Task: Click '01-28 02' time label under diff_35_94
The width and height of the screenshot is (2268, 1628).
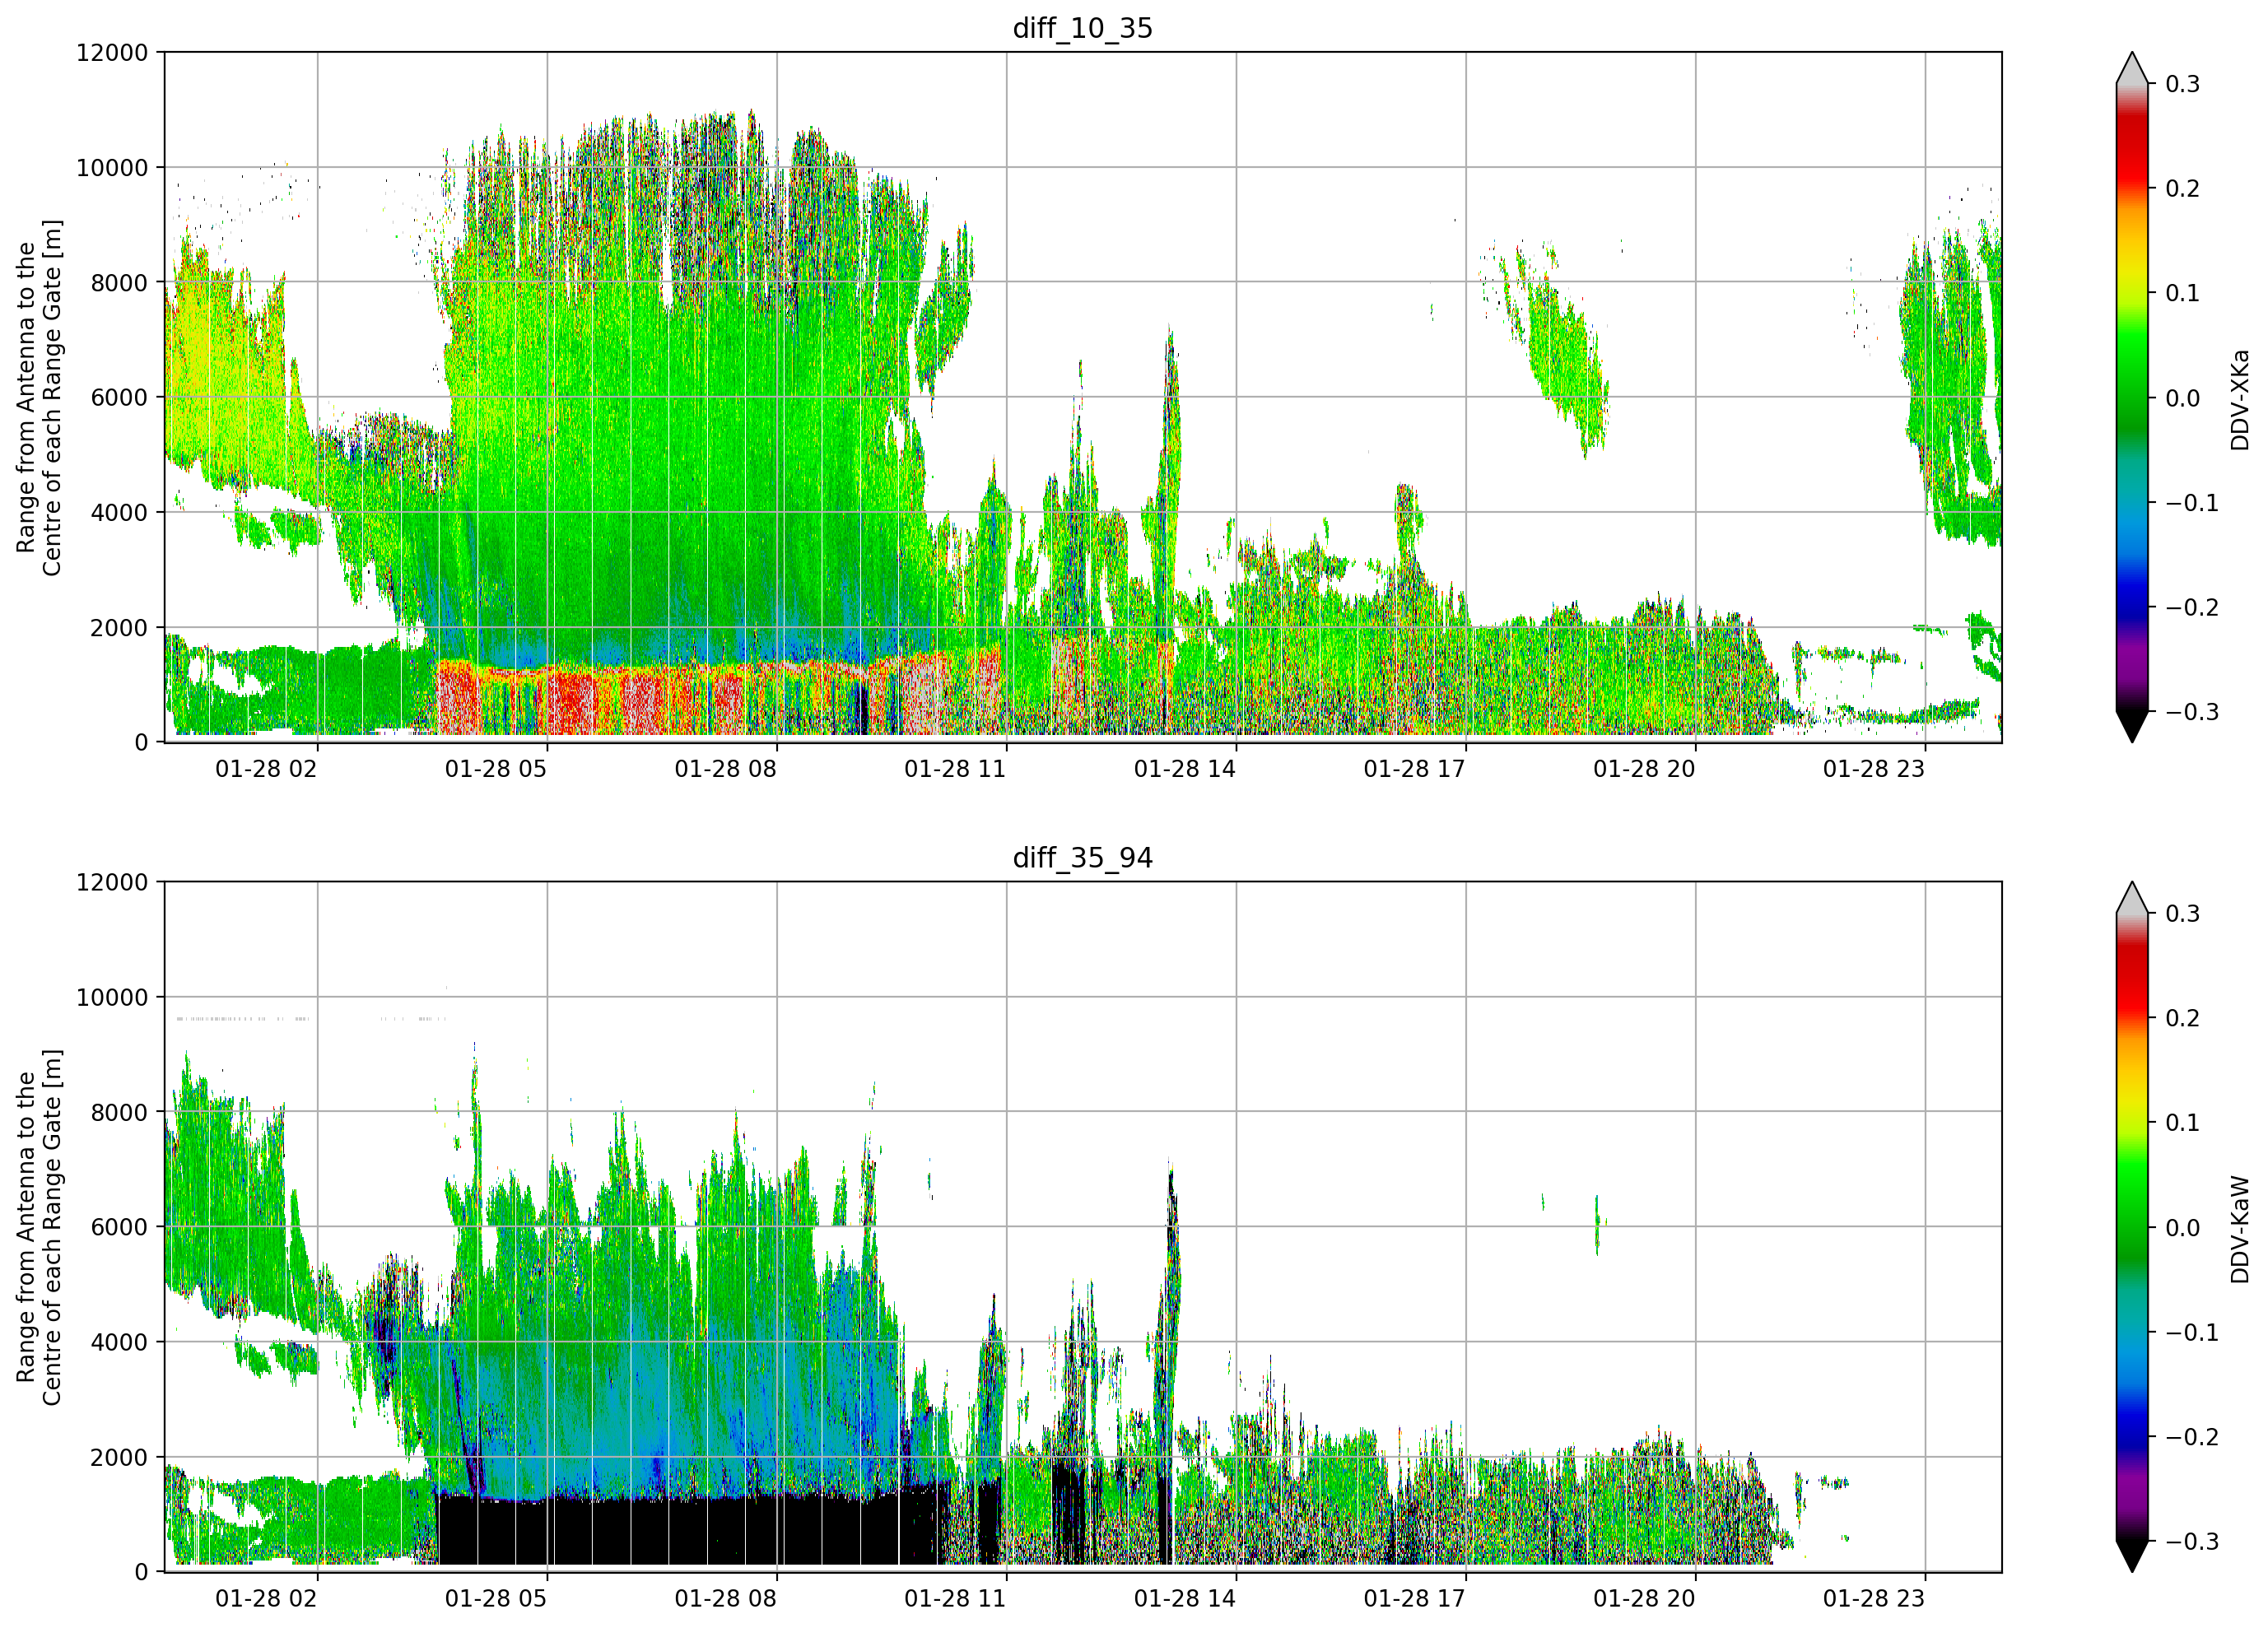Action: 266,1599
